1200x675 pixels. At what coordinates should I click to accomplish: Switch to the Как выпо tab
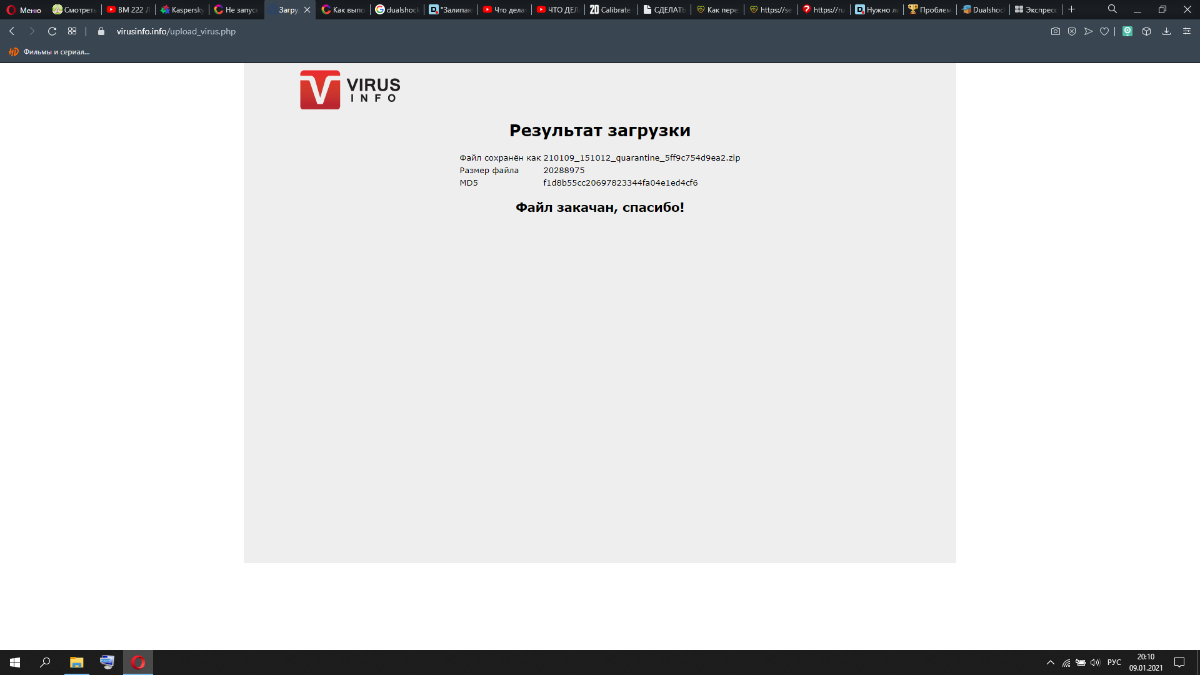coord(342,9)
